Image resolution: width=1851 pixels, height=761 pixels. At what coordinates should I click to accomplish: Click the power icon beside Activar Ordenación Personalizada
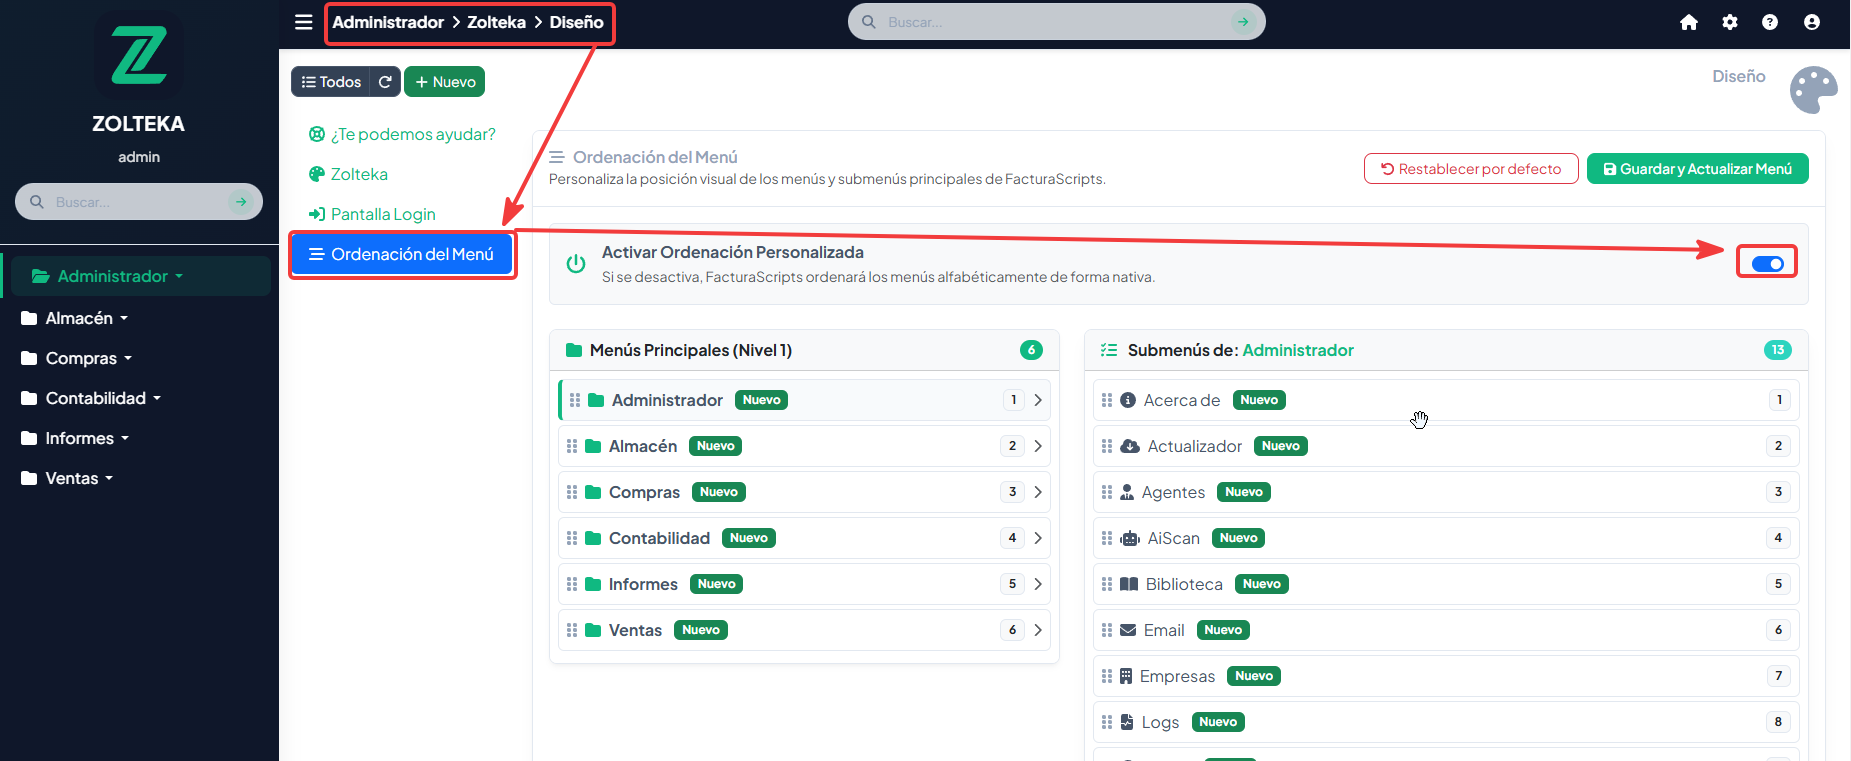point(576,264)
